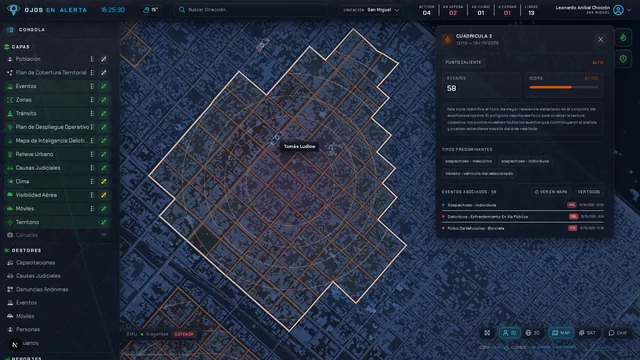This screenshot has width=640, height=360.
Task: Click the Población layer icon
Action: [10, 59]
